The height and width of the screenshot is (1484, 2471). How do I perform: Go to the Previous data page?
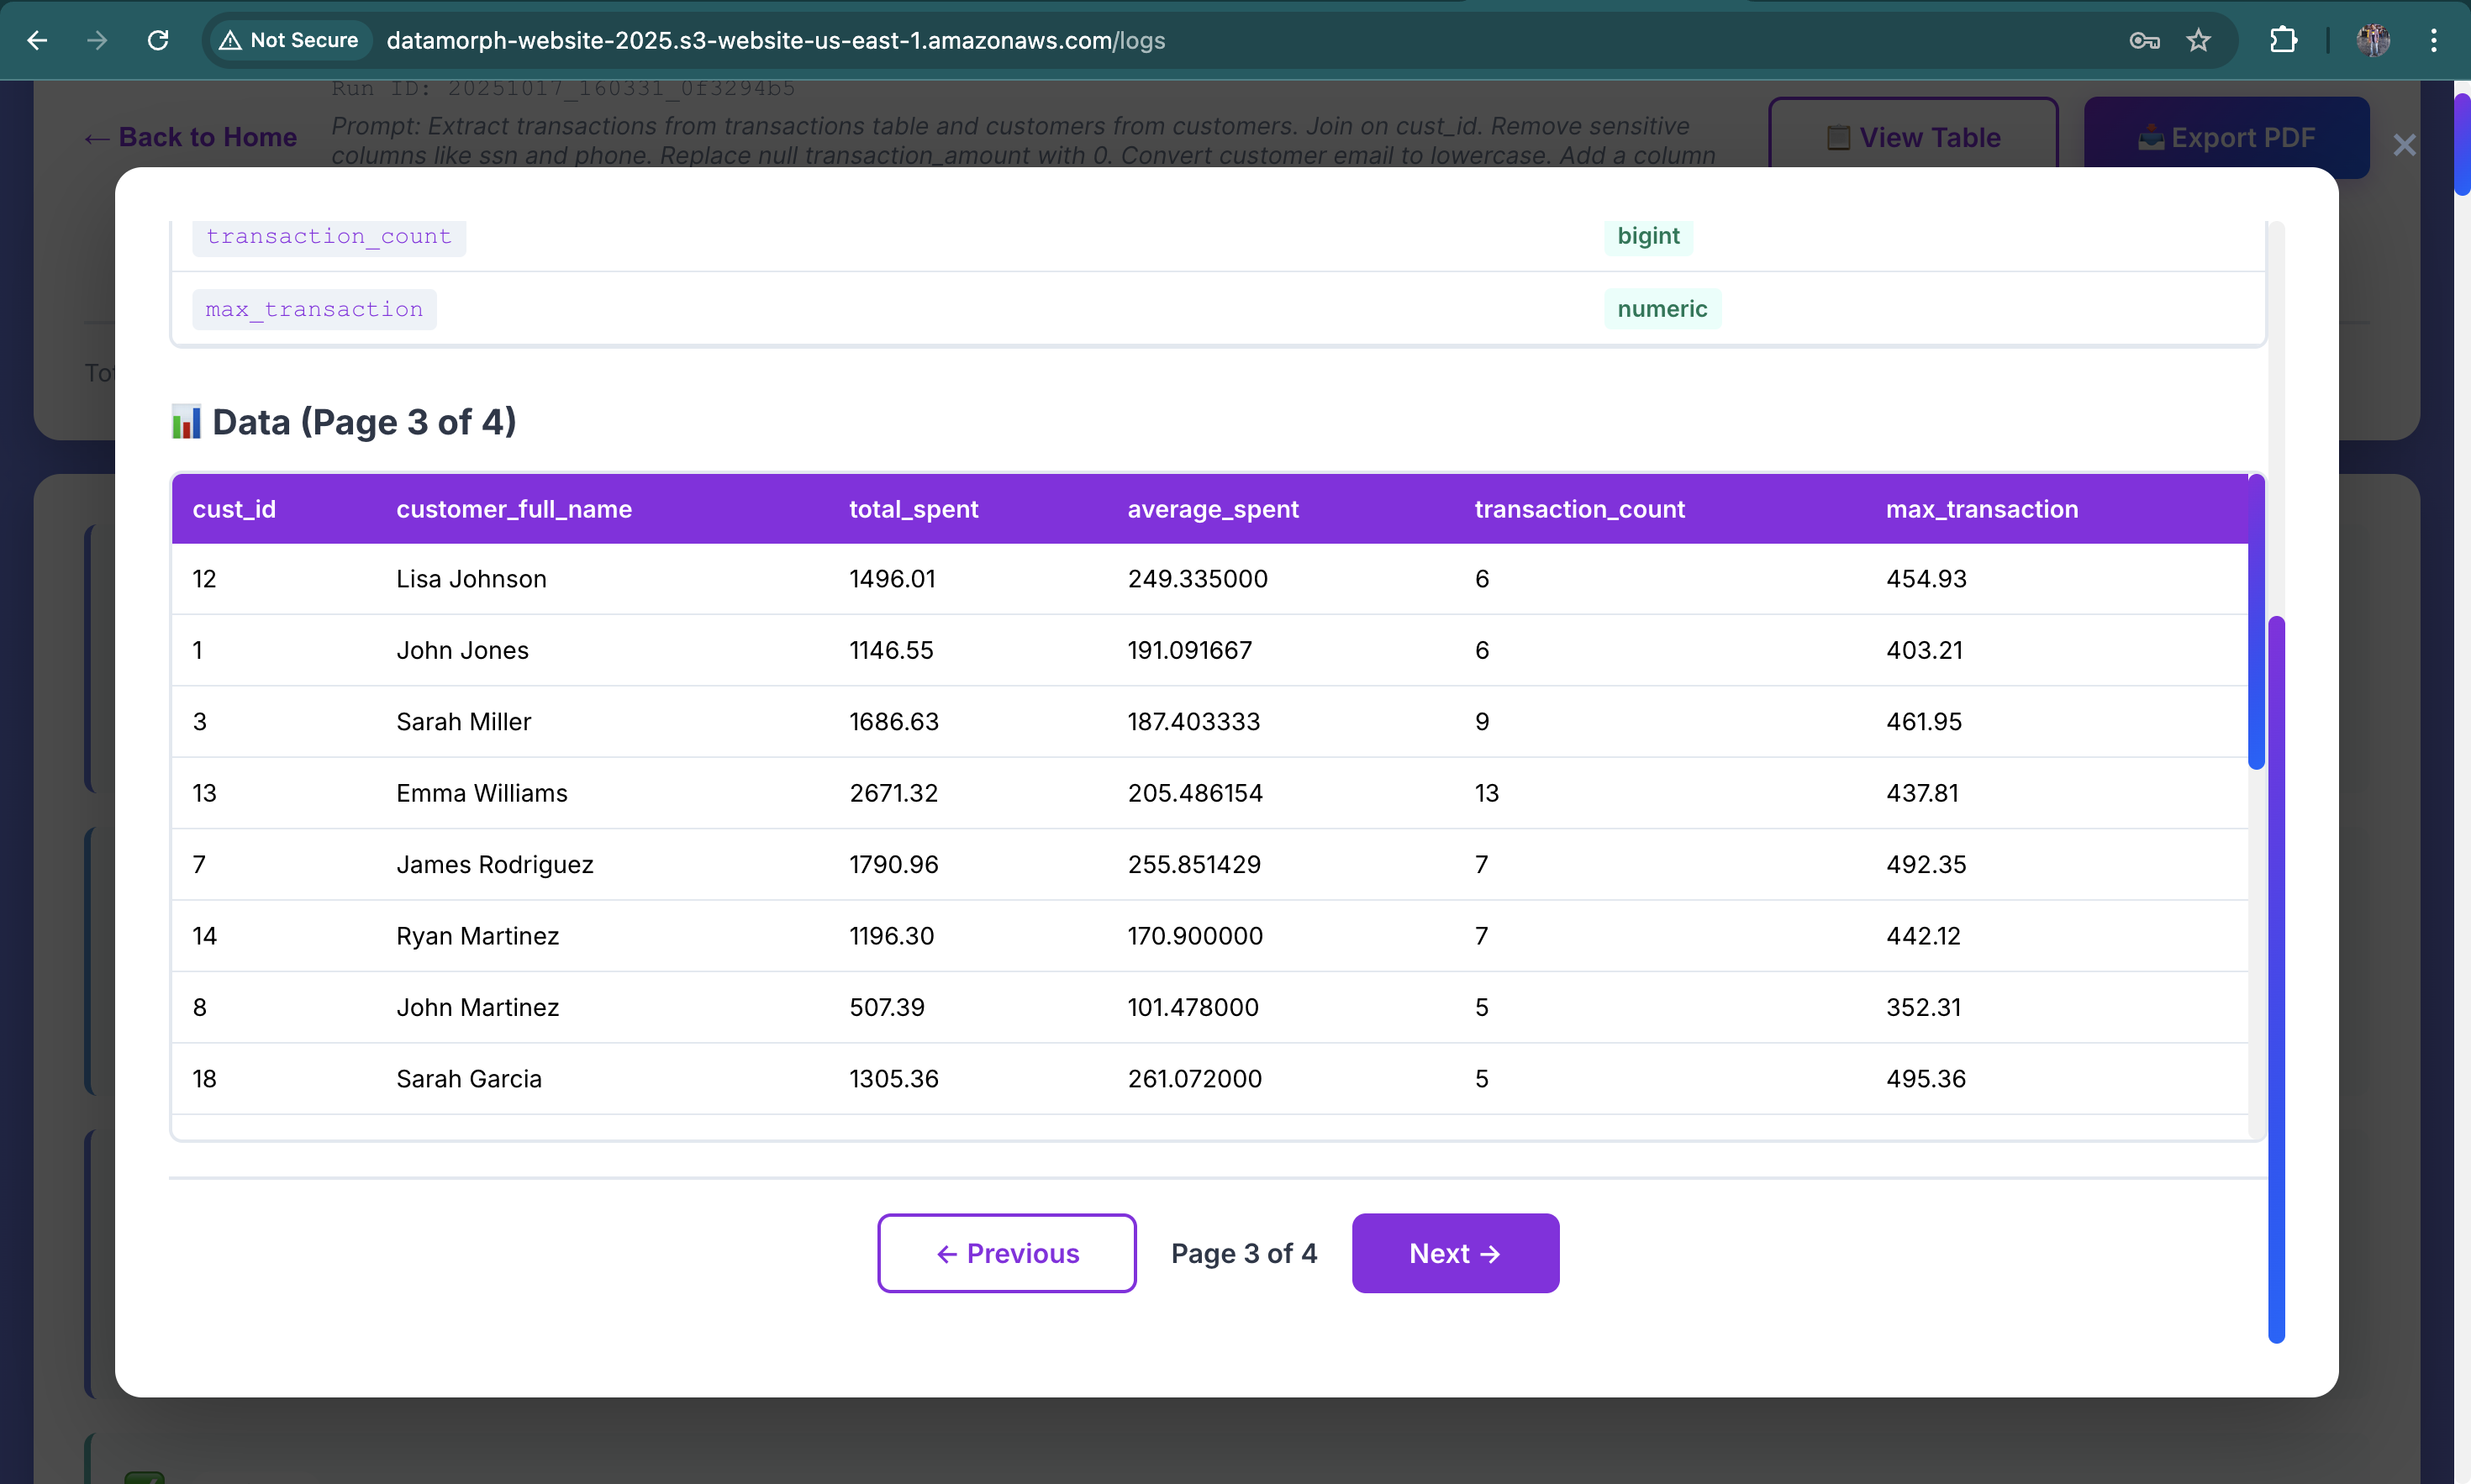(1006, 1253)
